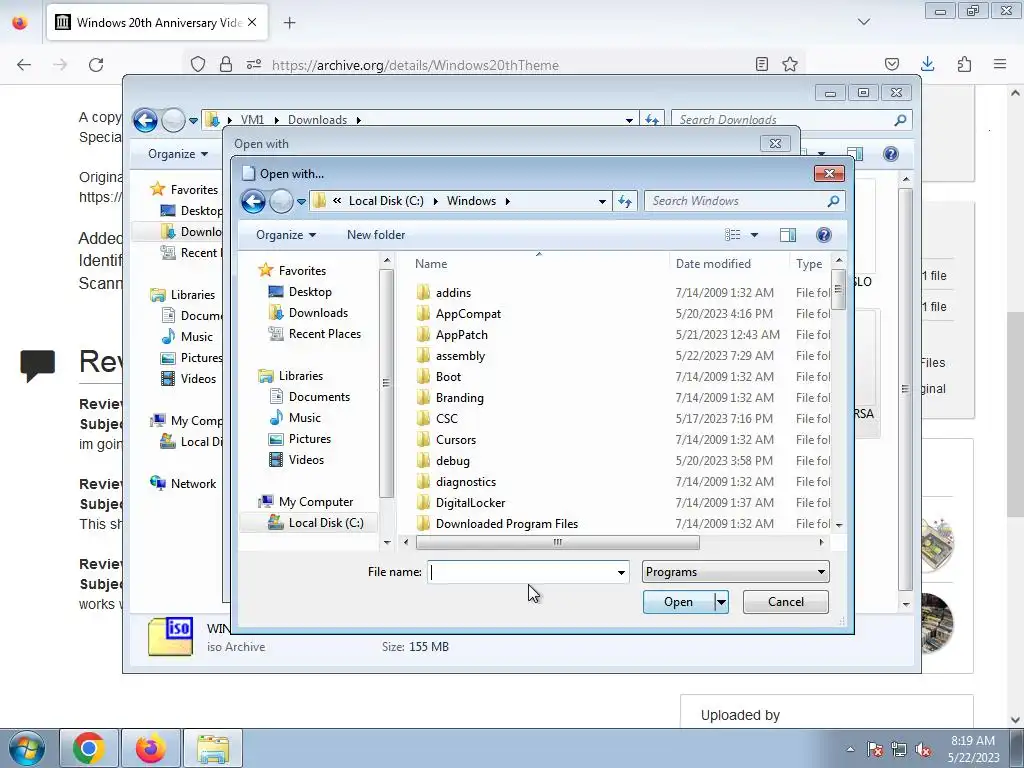Select the DigitalLocker folder

(x=470, y=503)
